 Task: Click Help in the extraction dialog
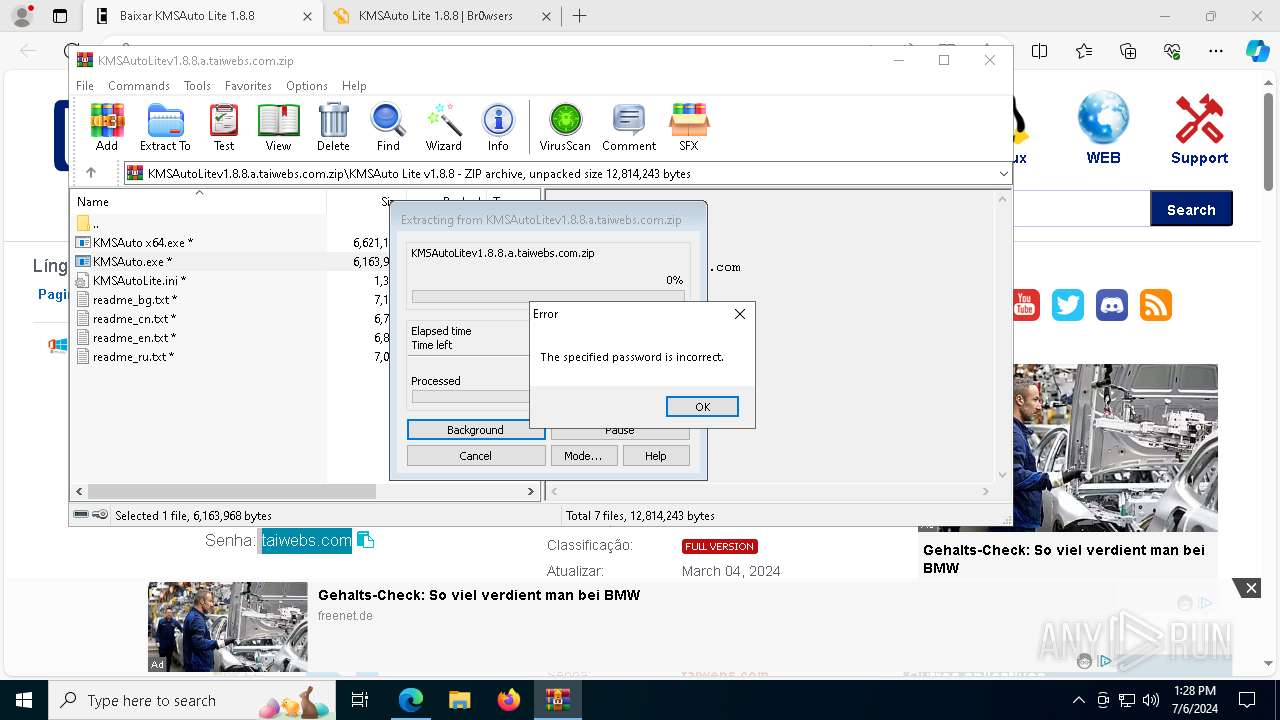click(x=656, y=456)
